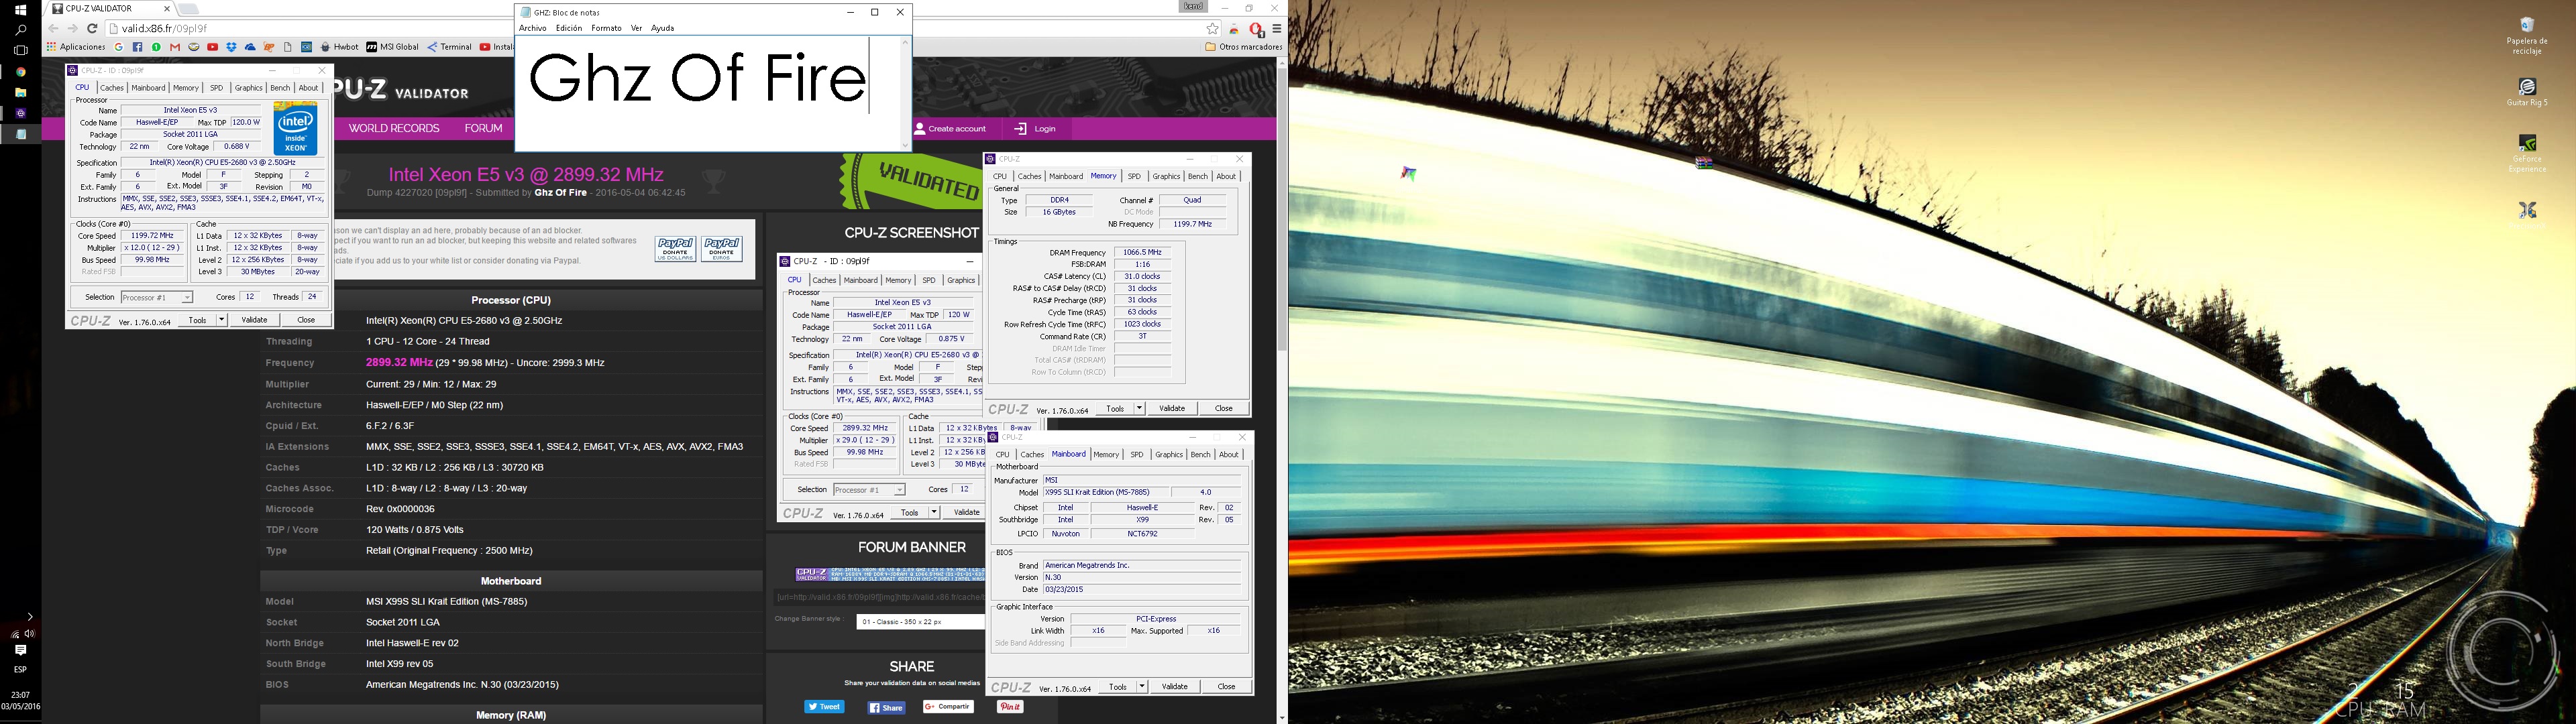Open the Action Center notification icon
The image size is (2576, 724).
[20, 650]
